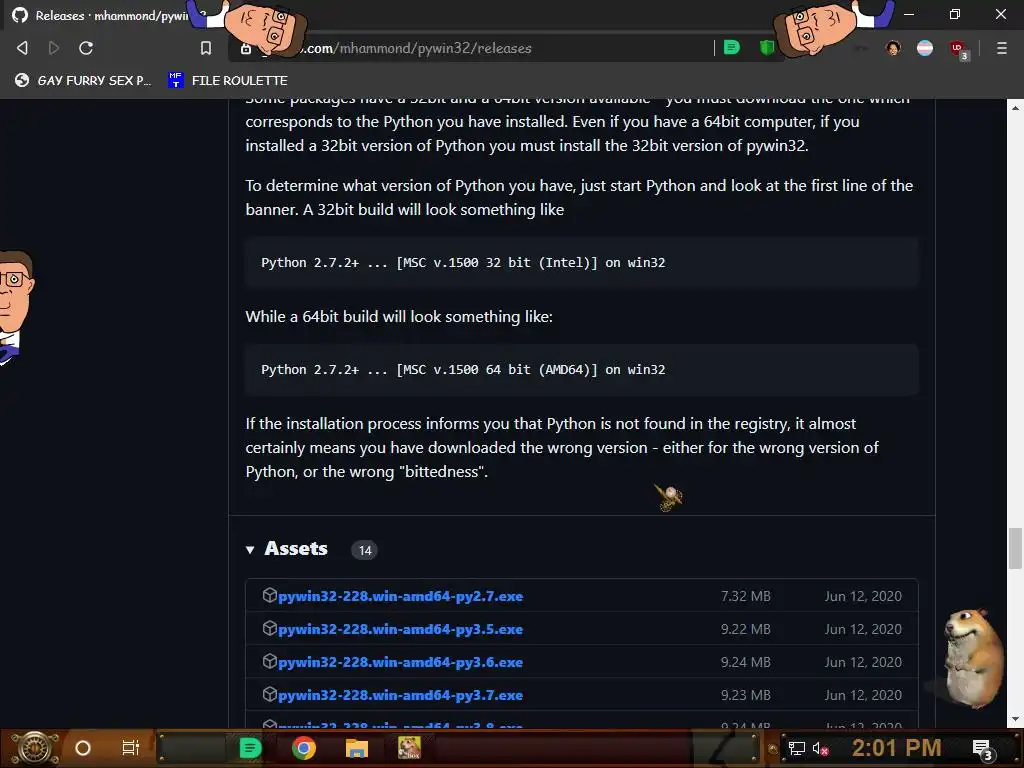Download pywin32-228.win-amd64-py2.7.exe
The width and height of the screenshot is (1024, 768).
click(400, 596)
